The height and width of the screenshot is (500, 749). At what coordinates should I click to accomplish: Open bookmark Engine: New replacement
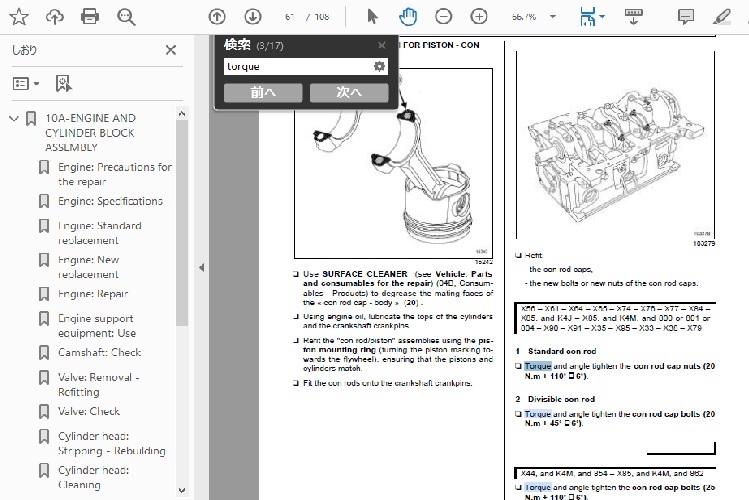coord(88,266)
